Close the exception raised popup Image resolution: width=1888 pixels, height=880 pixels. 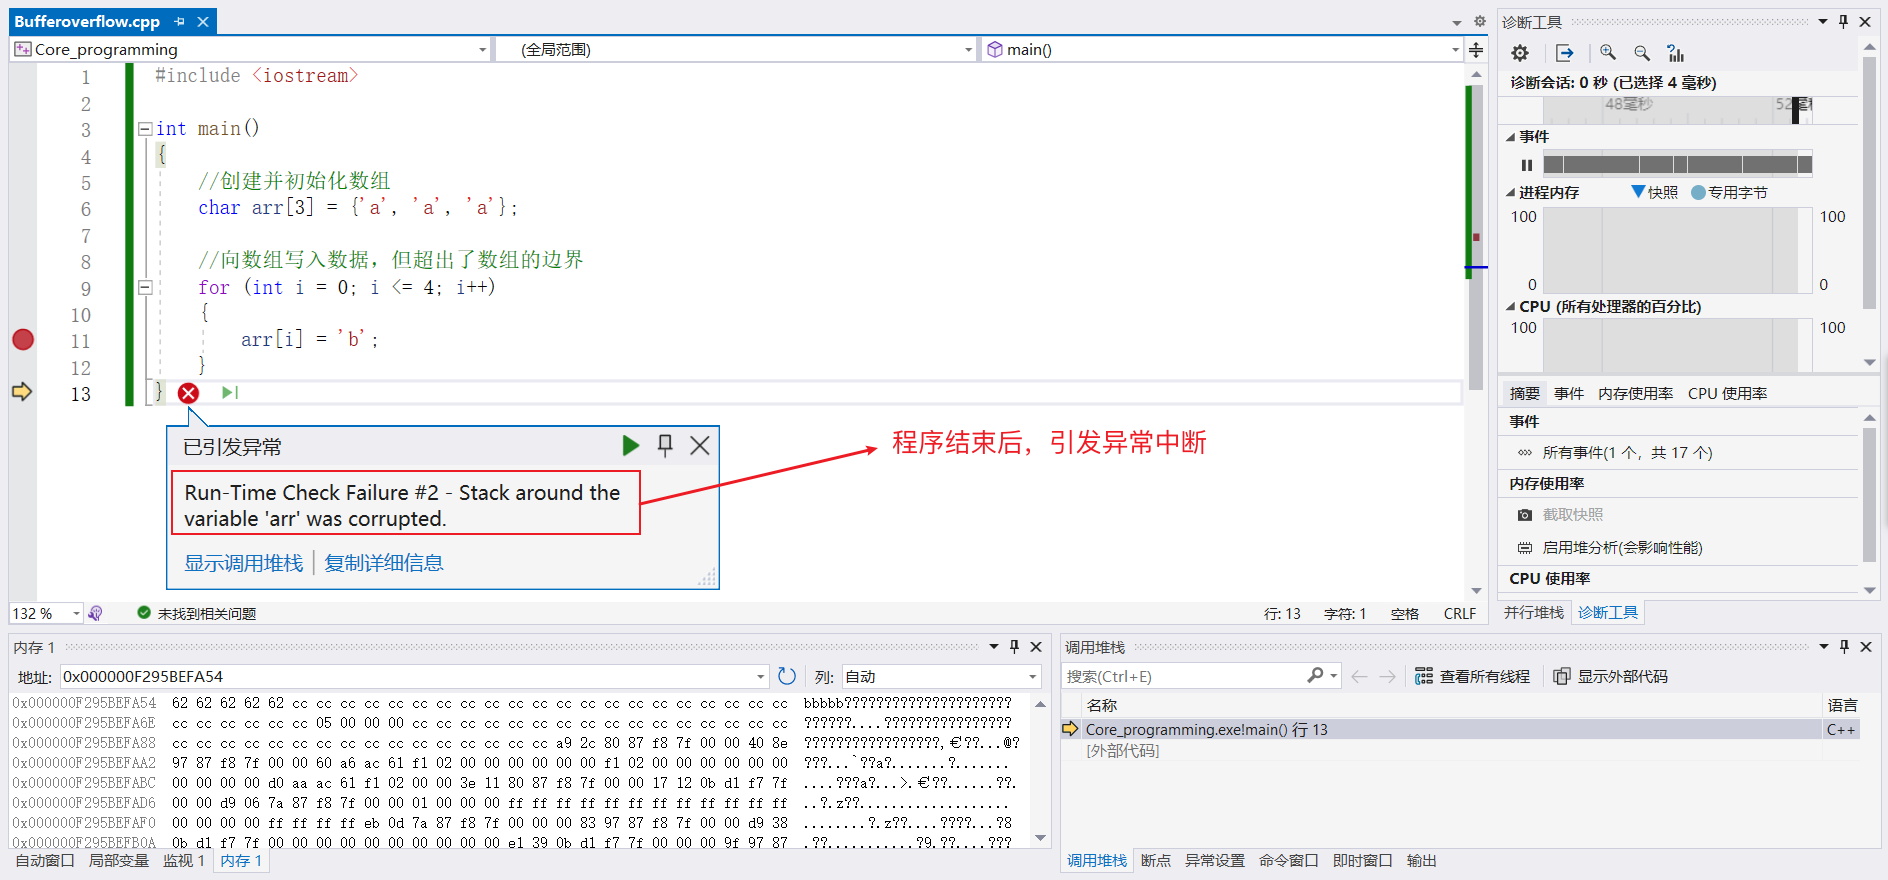click(x=700, y=445)
